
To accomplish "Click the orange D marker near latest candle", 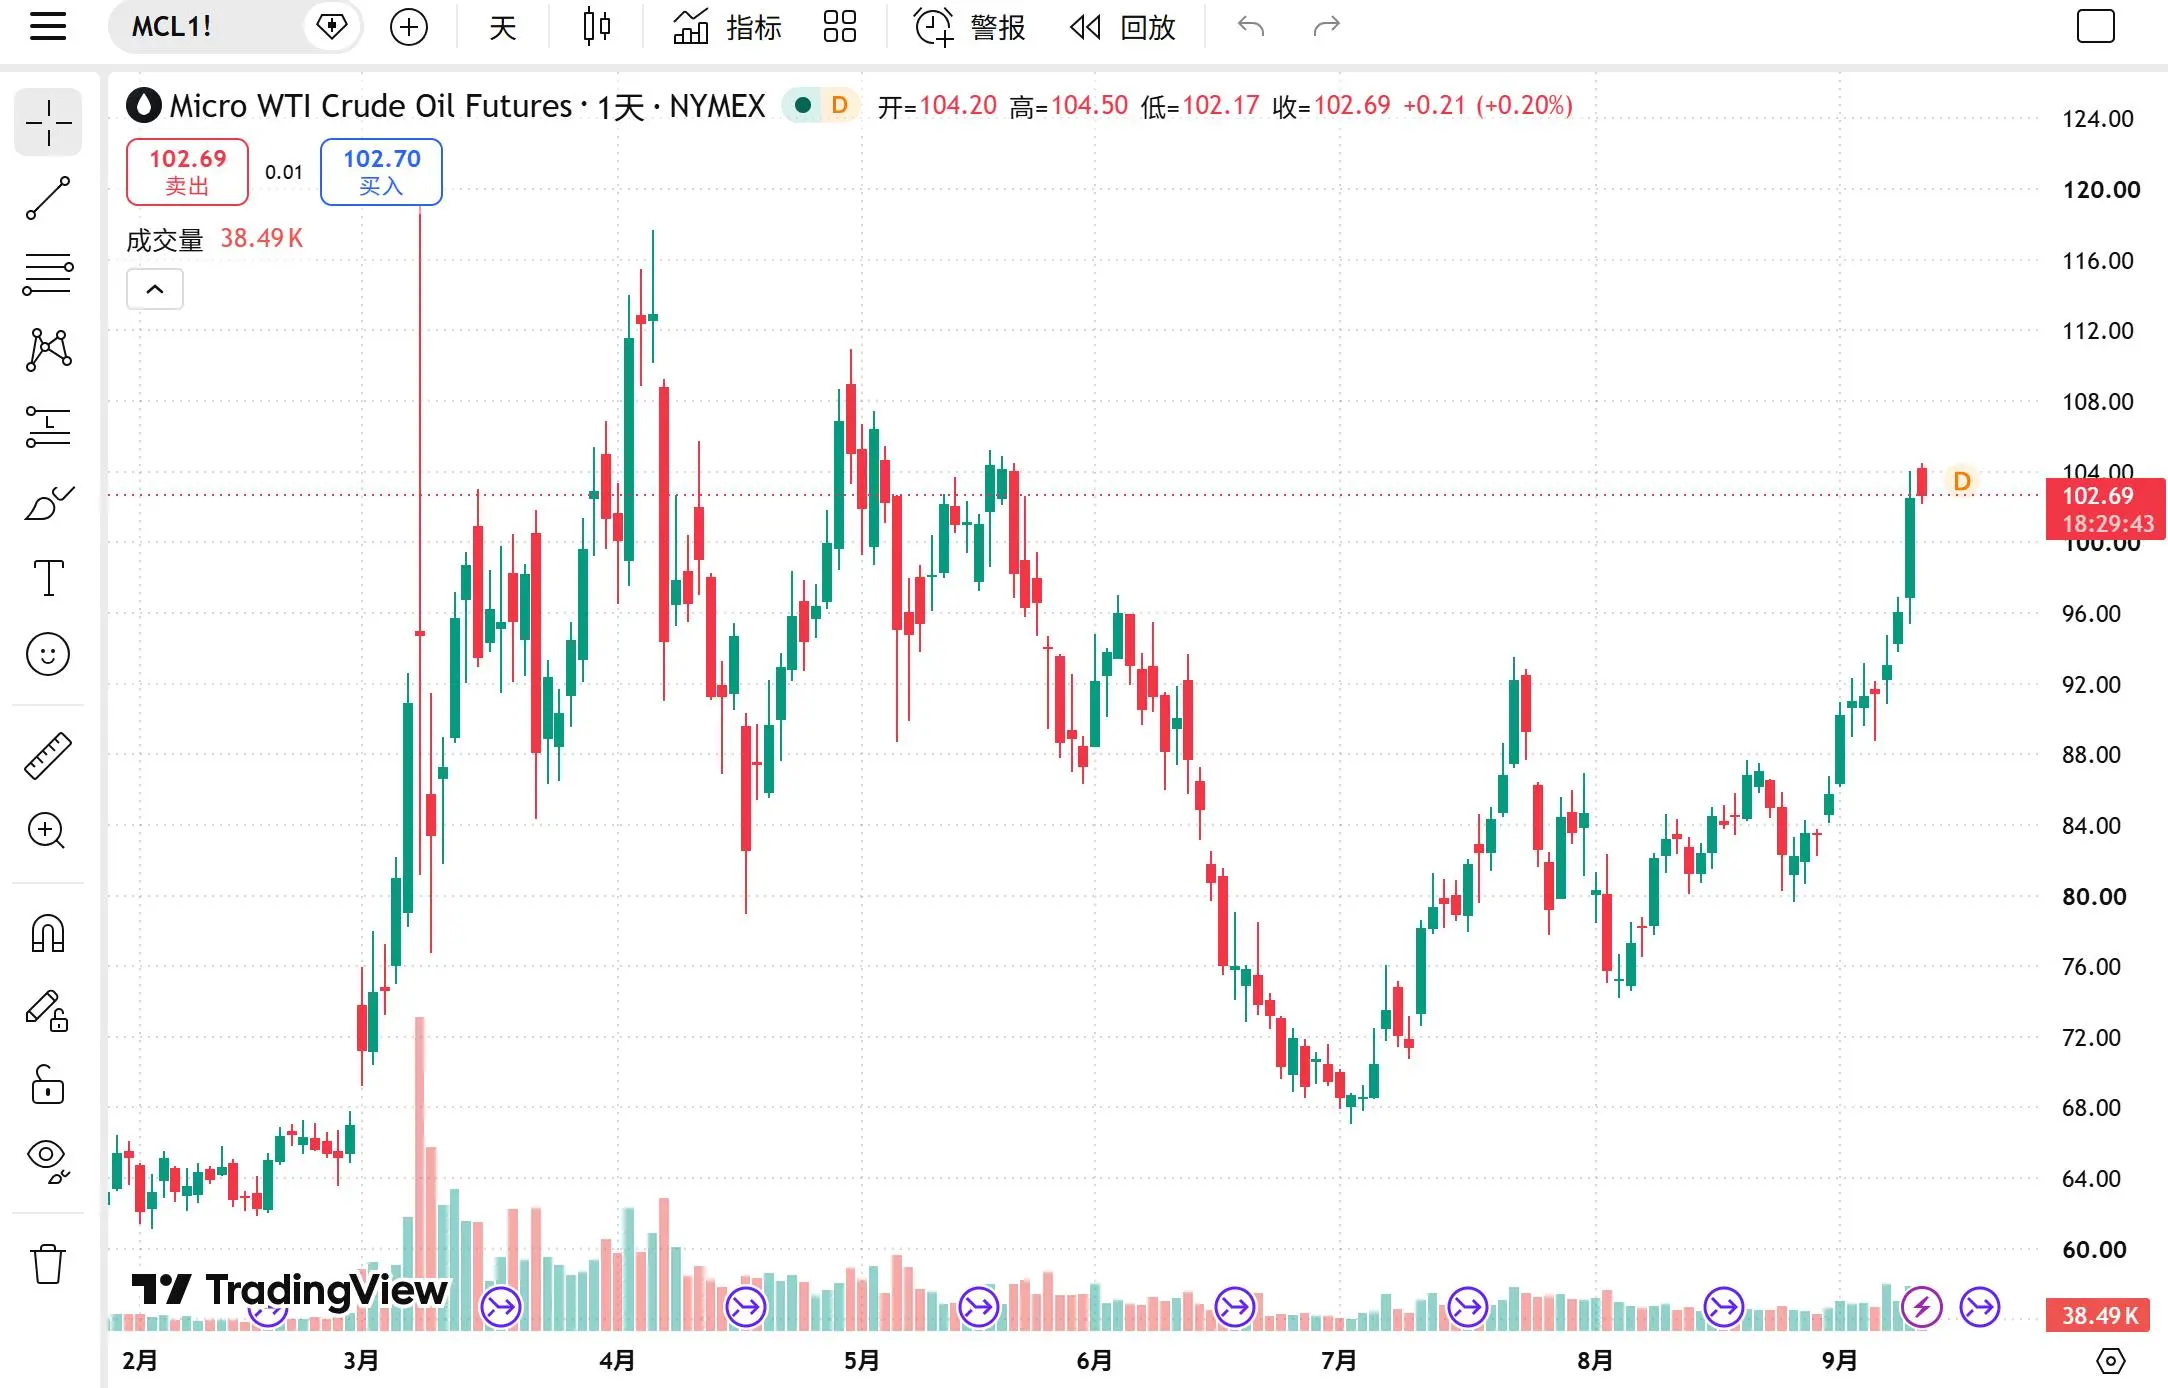I will (1962, 481).
